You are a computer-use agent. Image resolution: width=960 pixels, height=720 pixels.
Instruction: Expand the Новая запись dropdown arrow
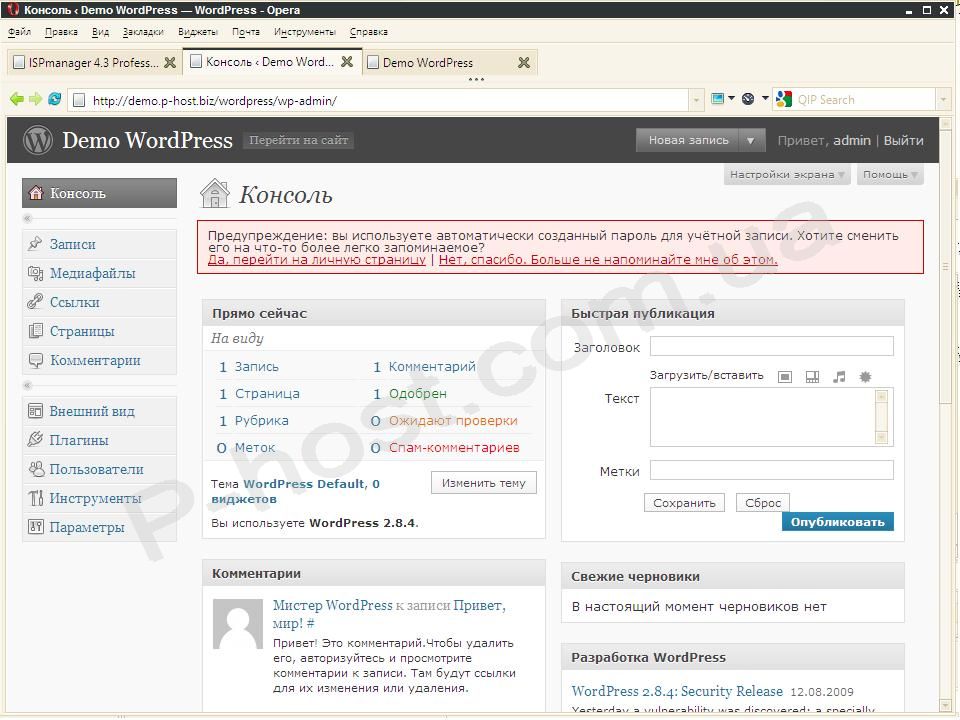pos(751,140)
